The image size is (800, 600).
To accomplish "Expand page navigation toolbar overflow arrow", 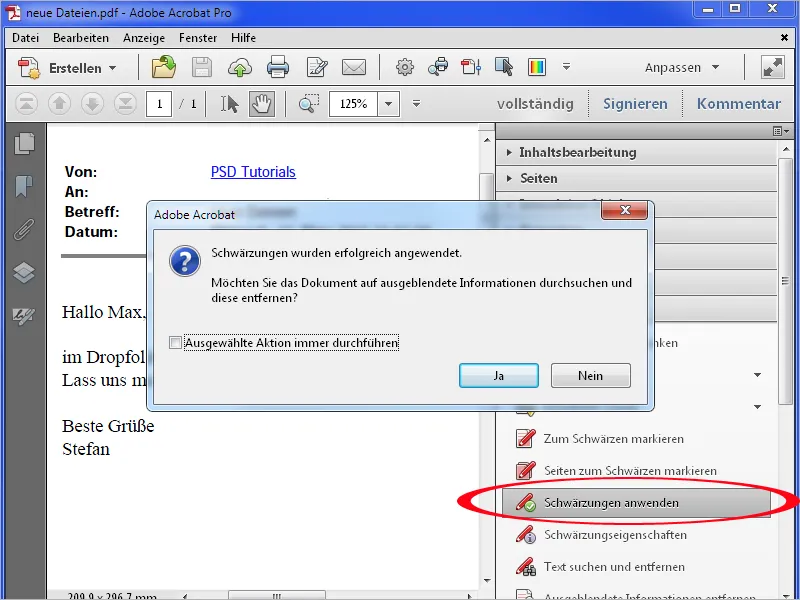I will 416,104.
